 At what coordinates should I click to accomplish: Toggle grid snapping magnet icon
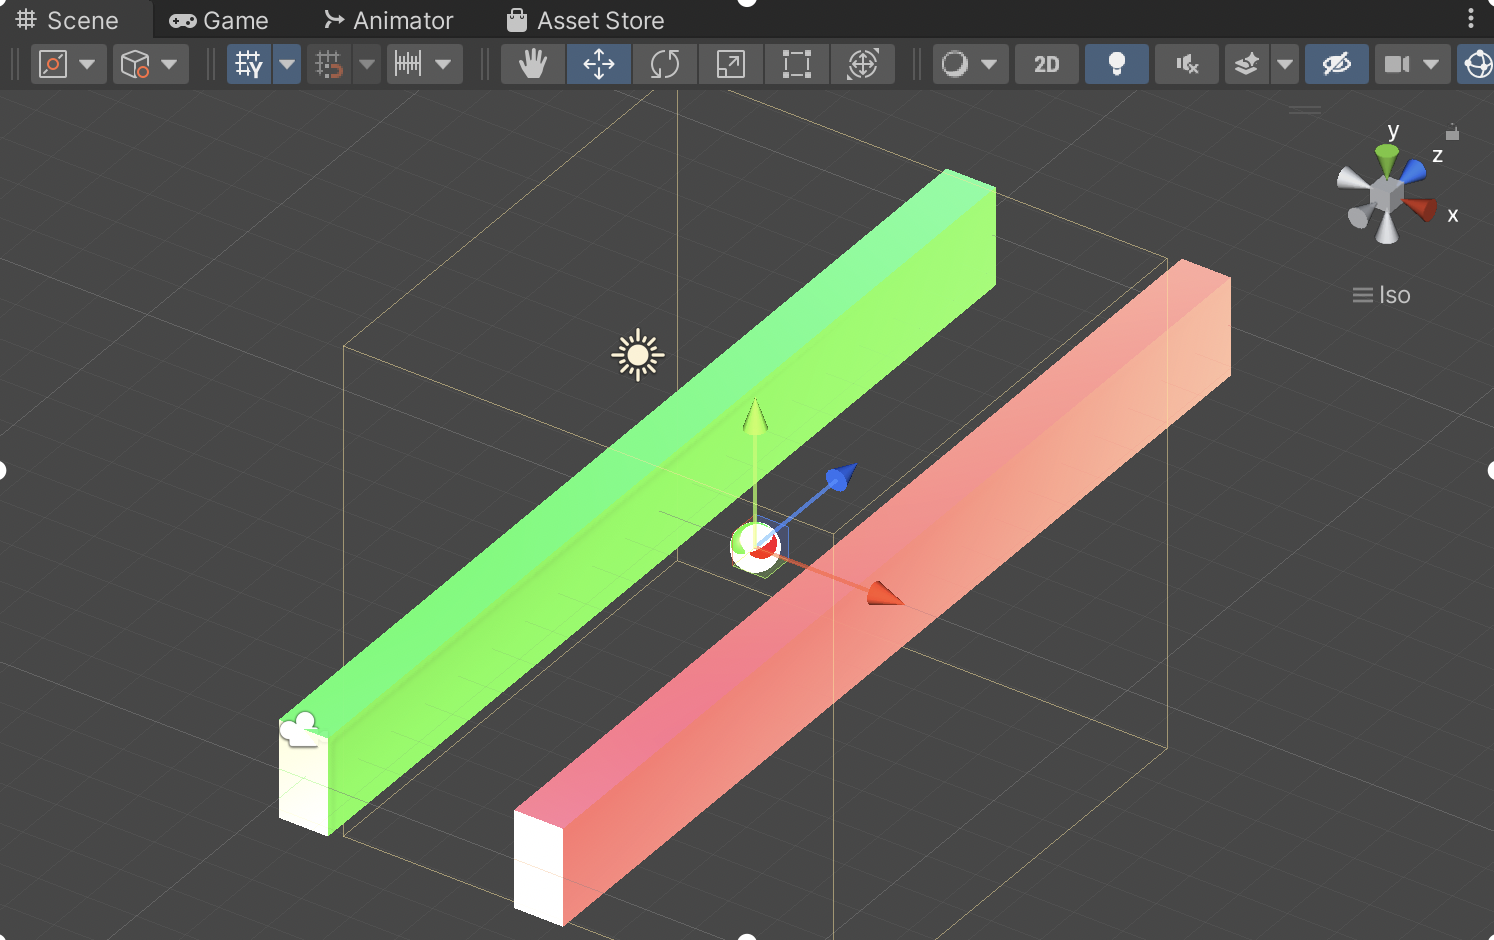pyautogui.click(x=329, y=65)
